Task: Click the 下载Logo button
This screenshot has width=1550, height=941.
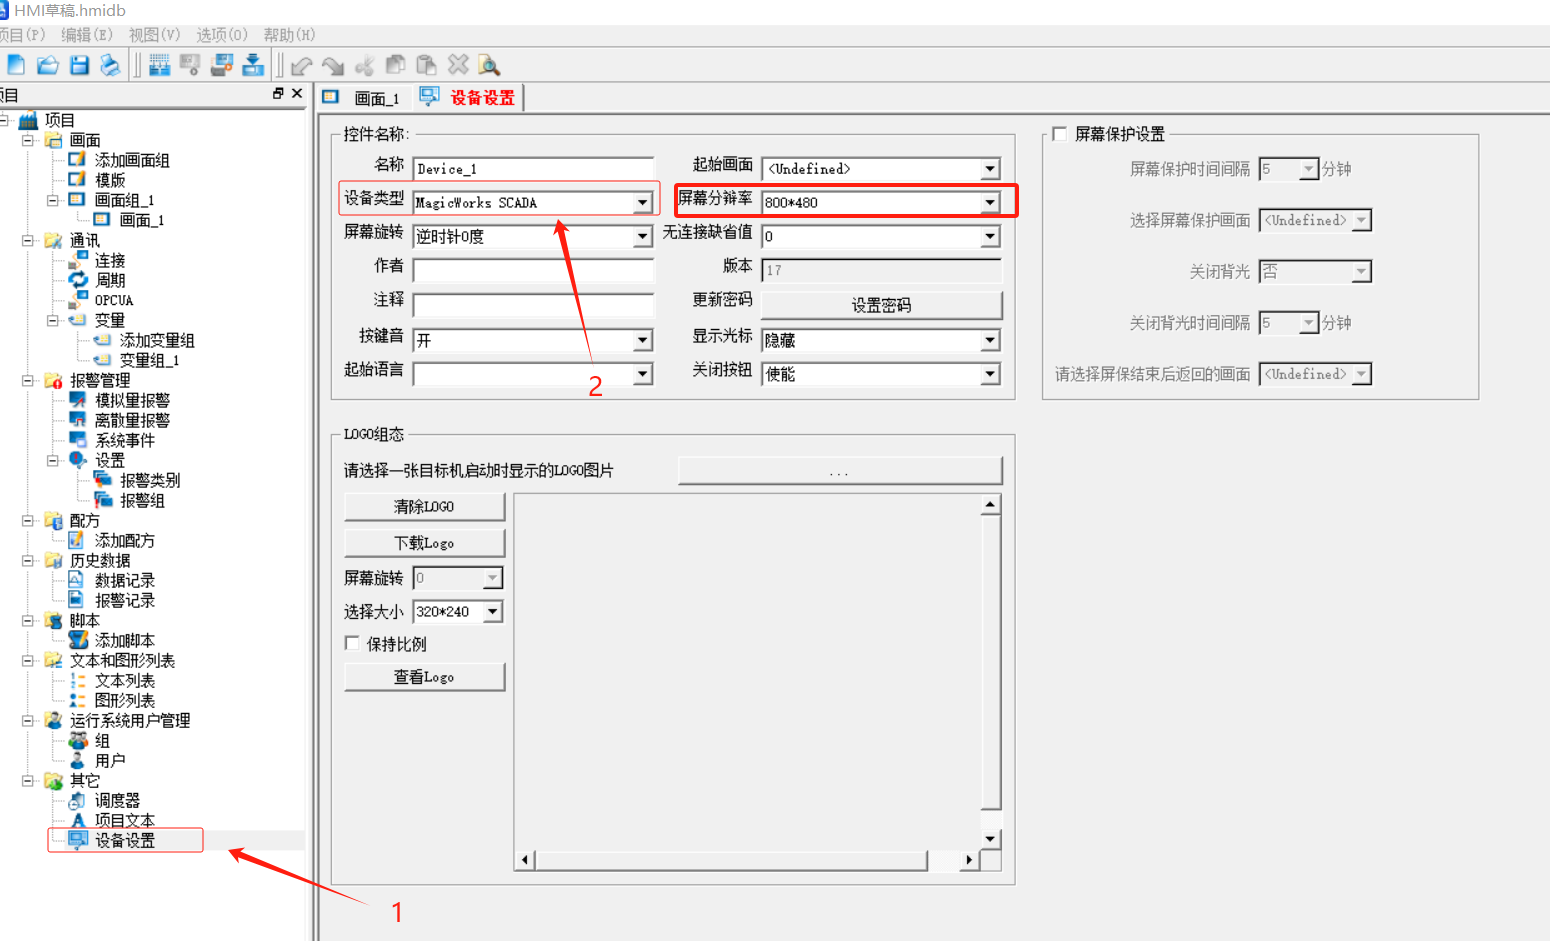Action: pyautogui.click(x=424, y=543)
